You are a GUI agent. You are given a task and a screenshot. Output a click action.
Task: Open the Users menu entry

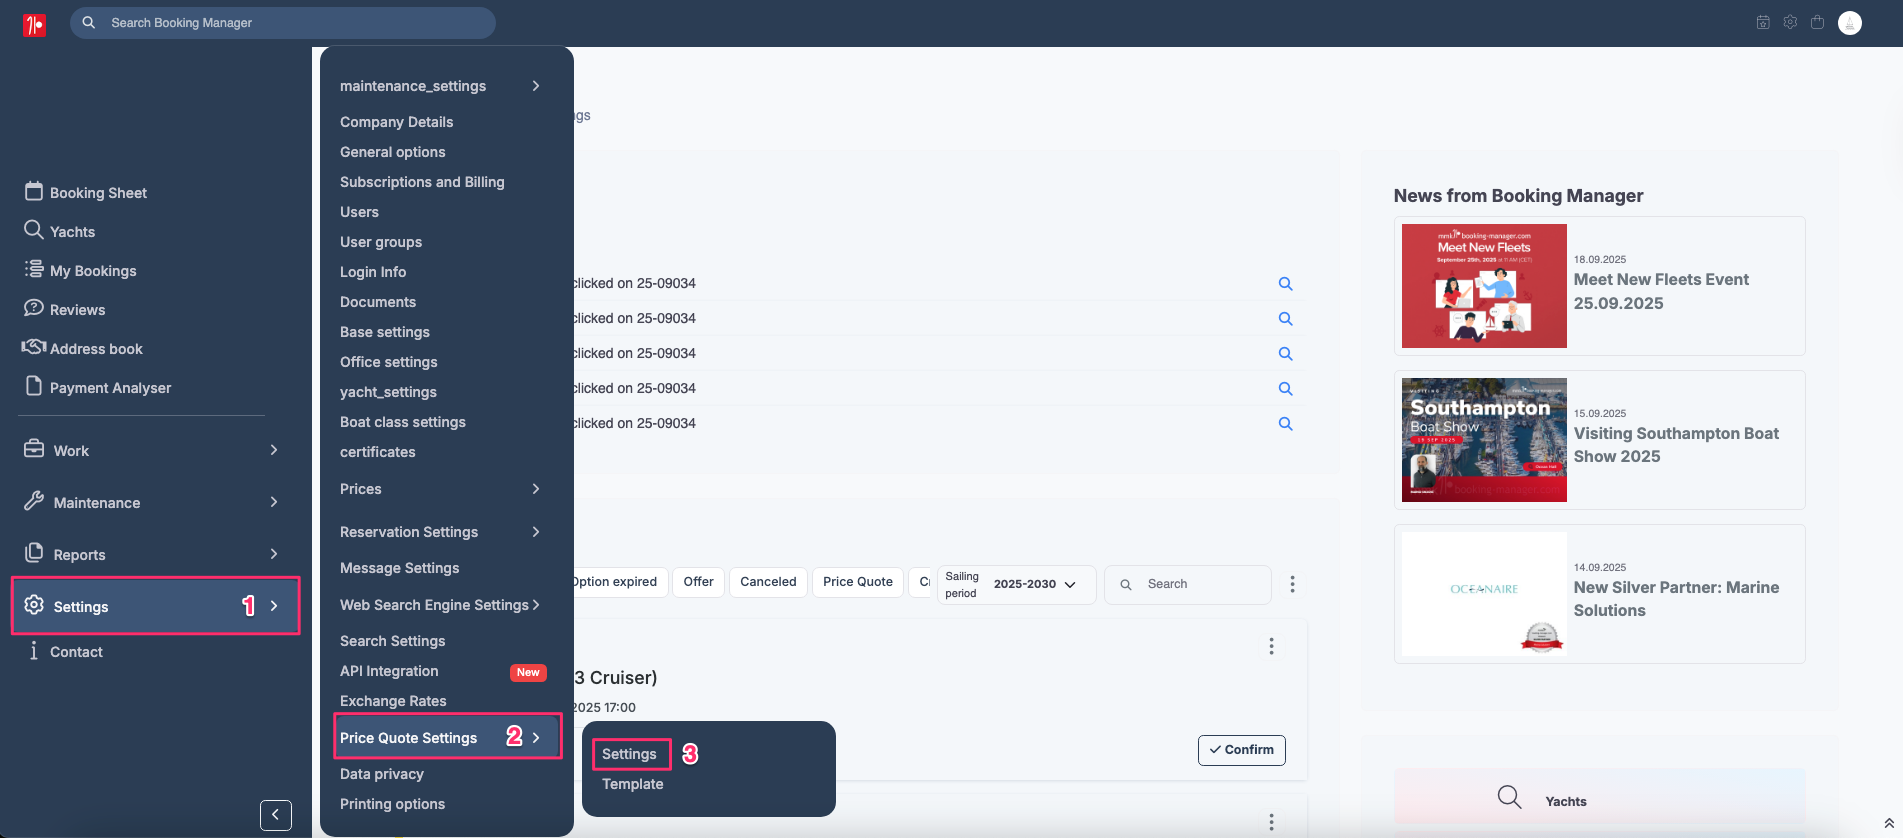pos(359,212)
